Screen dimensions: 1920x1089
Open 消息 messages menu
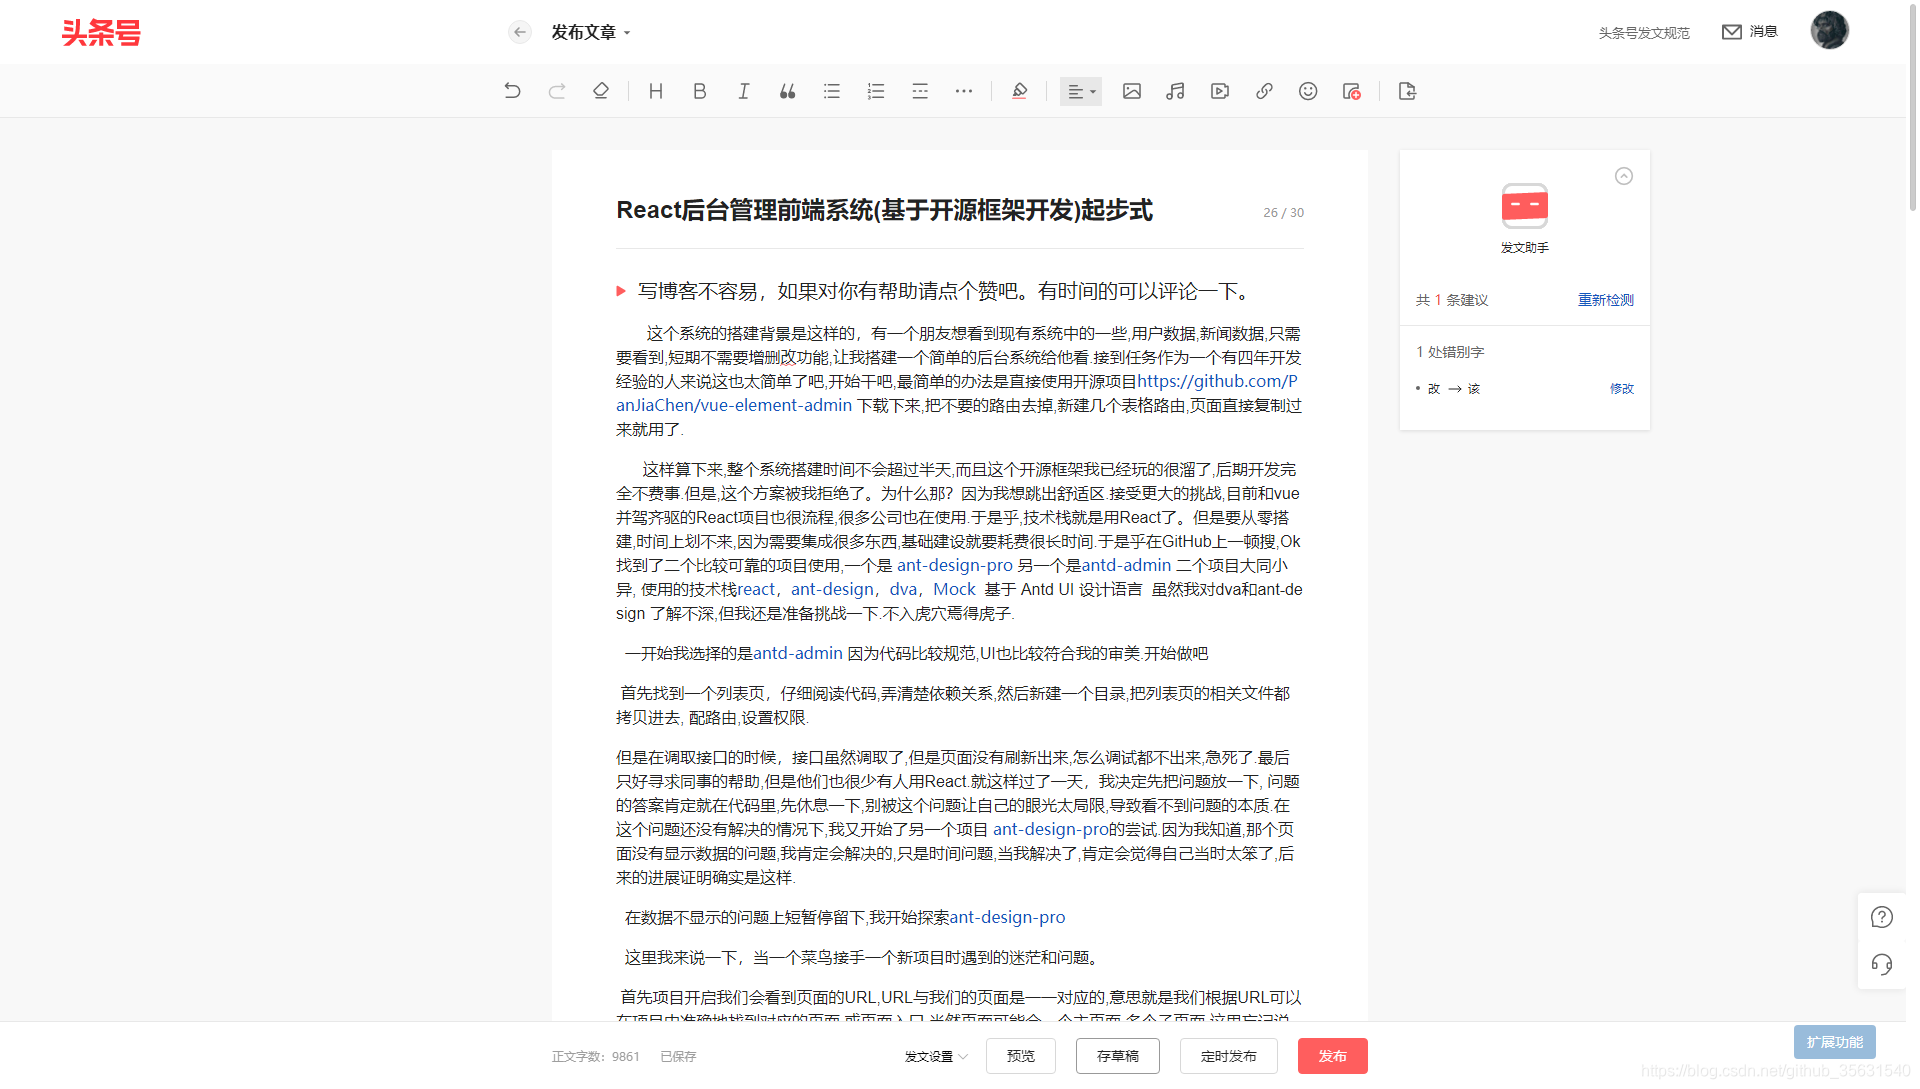(x=1750, y=32)
